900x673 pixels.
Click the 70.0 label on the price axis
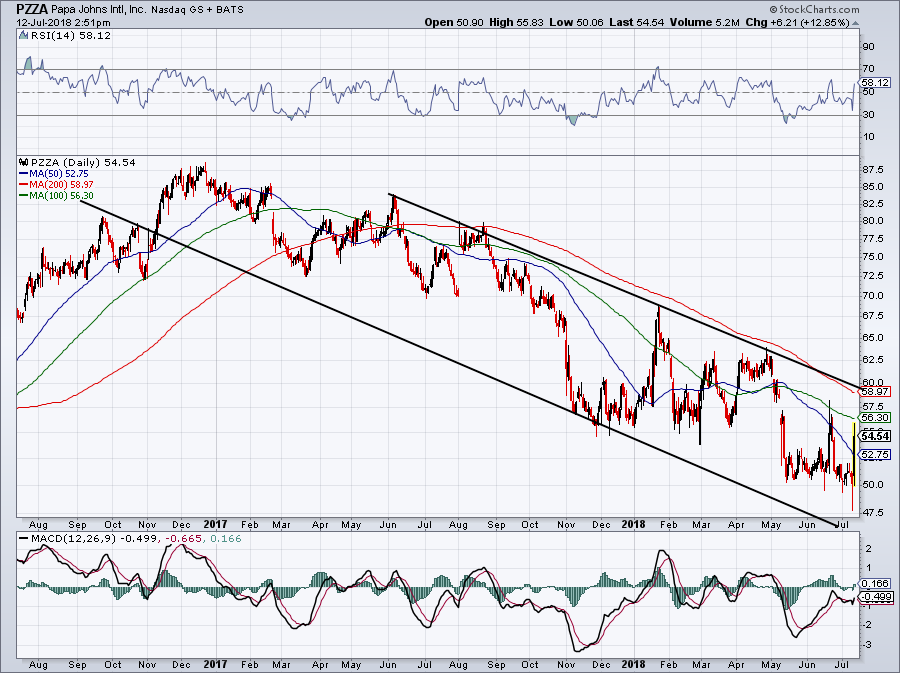(x=874, y=295)
